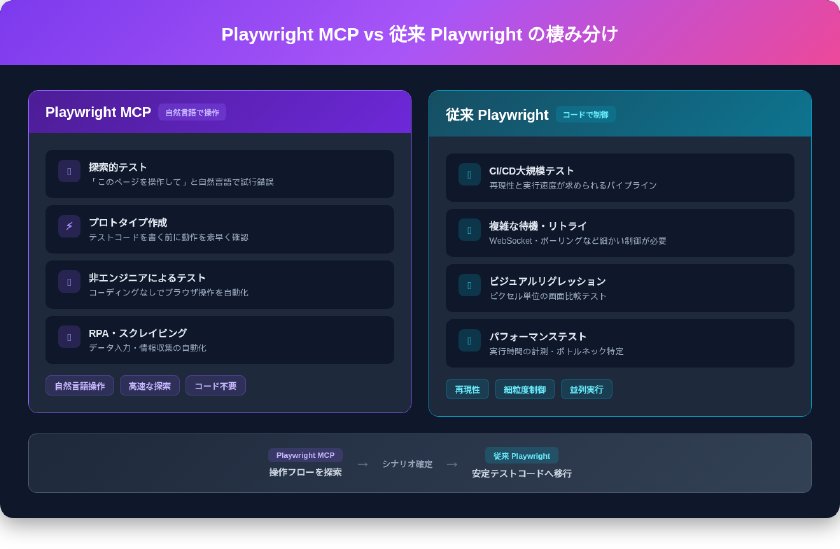
Task: Click the 安定テストコードへ移行 text
Action: point(522,473)
